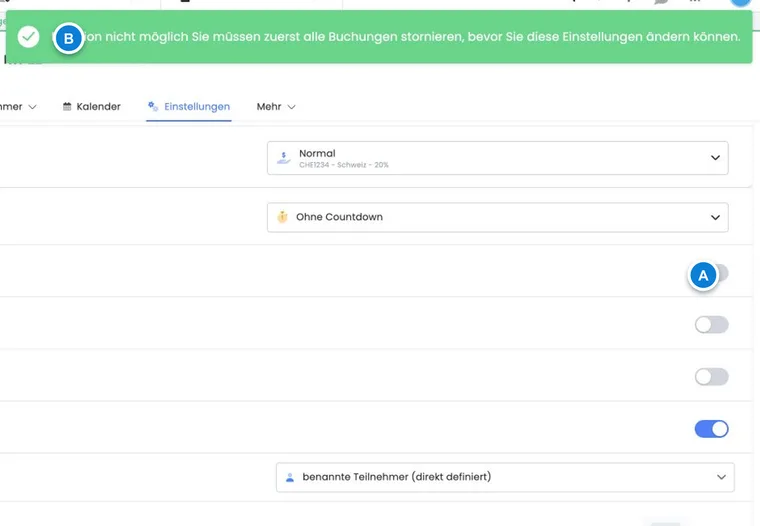Click the gears icon beside Einstellungen
This screenshot has width=760, height=526.
click(153, 106)
